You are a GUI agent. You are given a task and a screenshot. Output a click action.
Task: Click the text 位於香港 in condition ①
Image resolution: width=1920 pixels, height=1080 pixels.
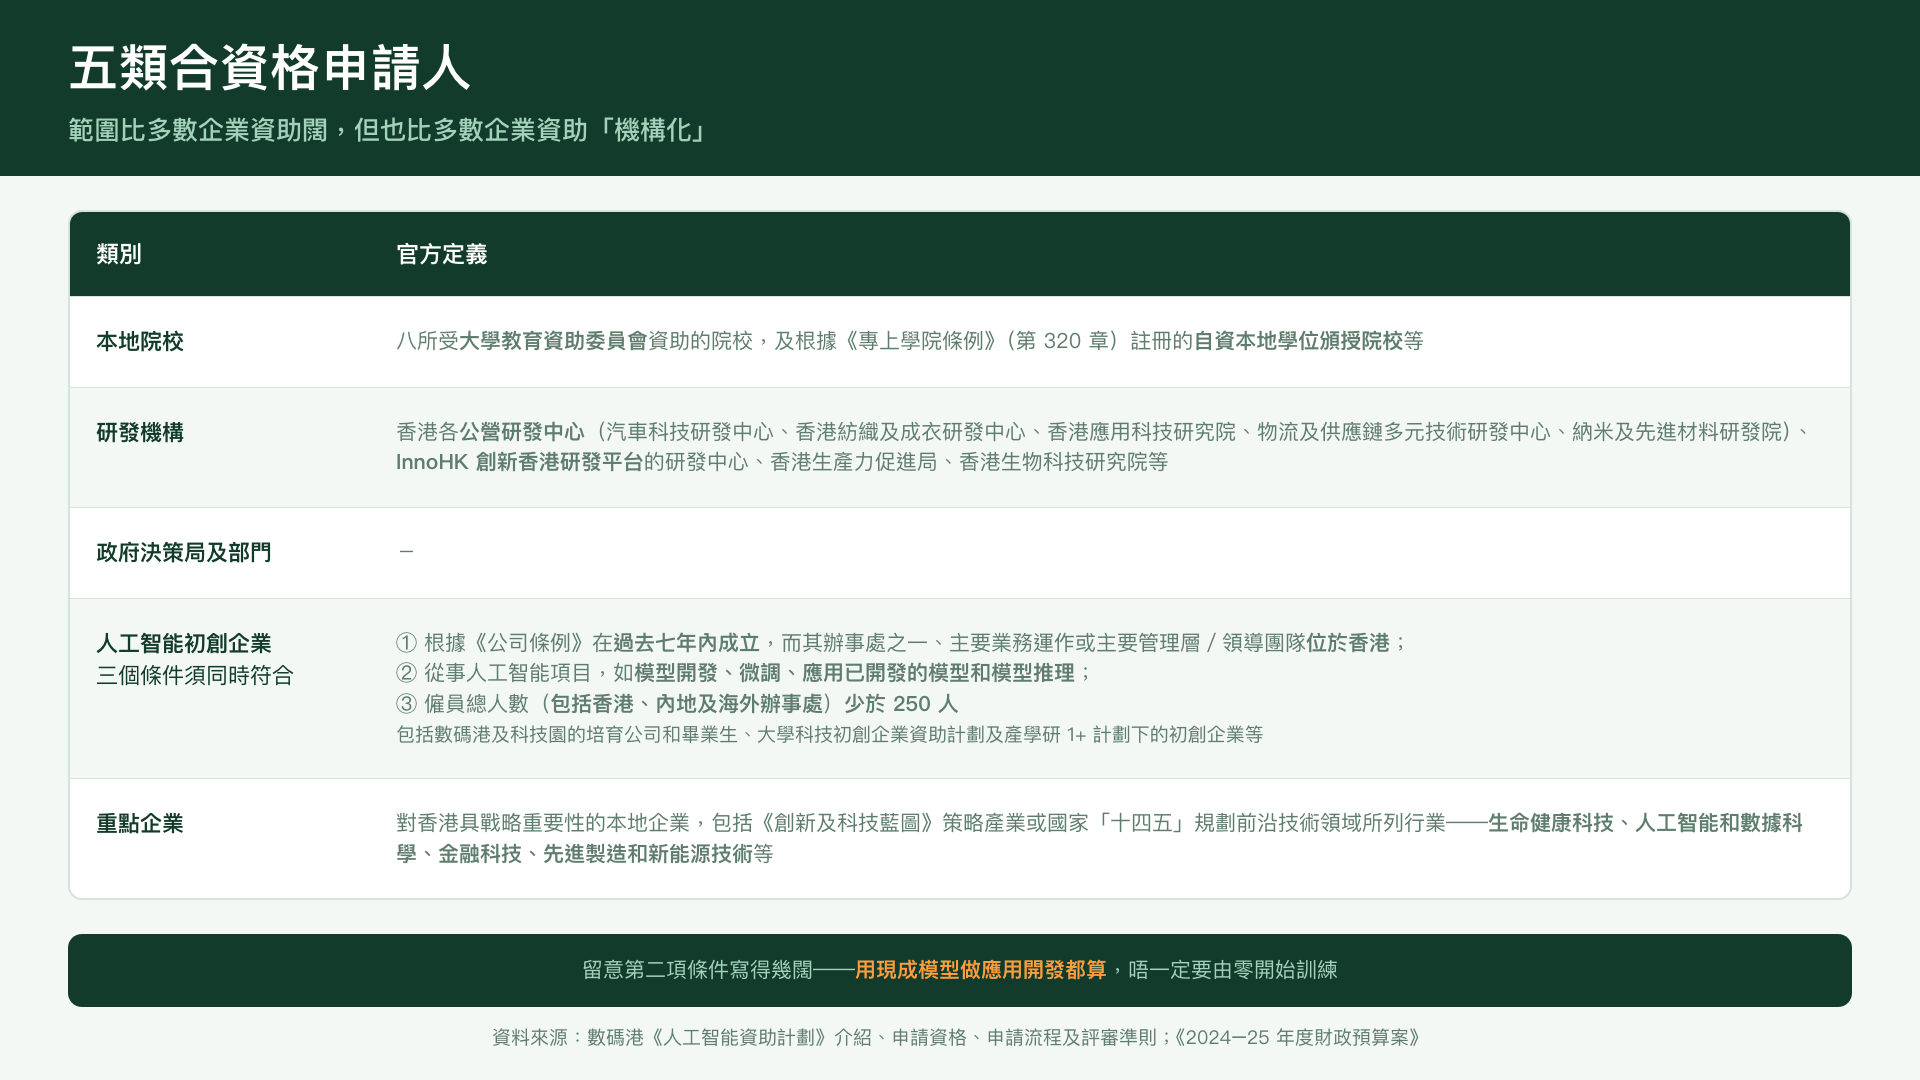(x=1348, y=643)
